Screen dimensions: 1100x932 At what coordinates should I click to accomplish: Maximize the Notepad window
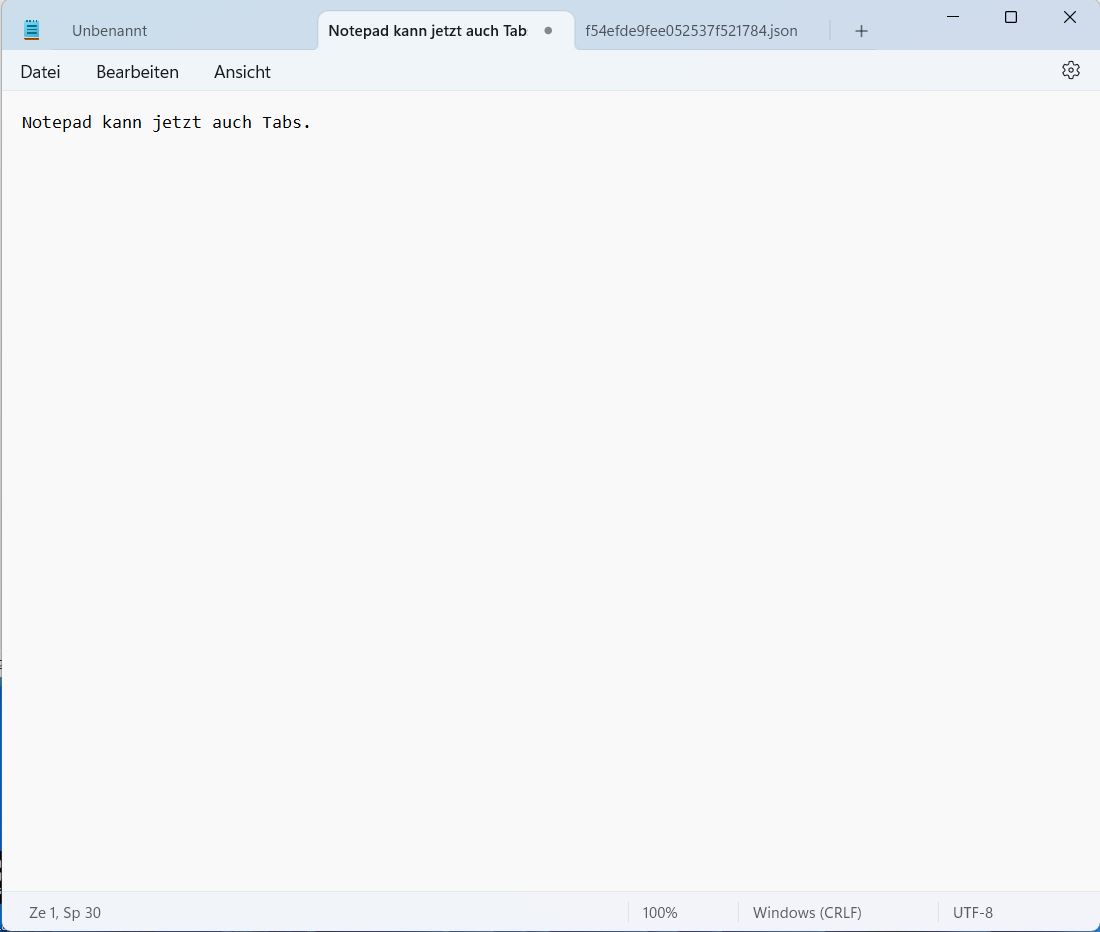[x=1011, y=17]
